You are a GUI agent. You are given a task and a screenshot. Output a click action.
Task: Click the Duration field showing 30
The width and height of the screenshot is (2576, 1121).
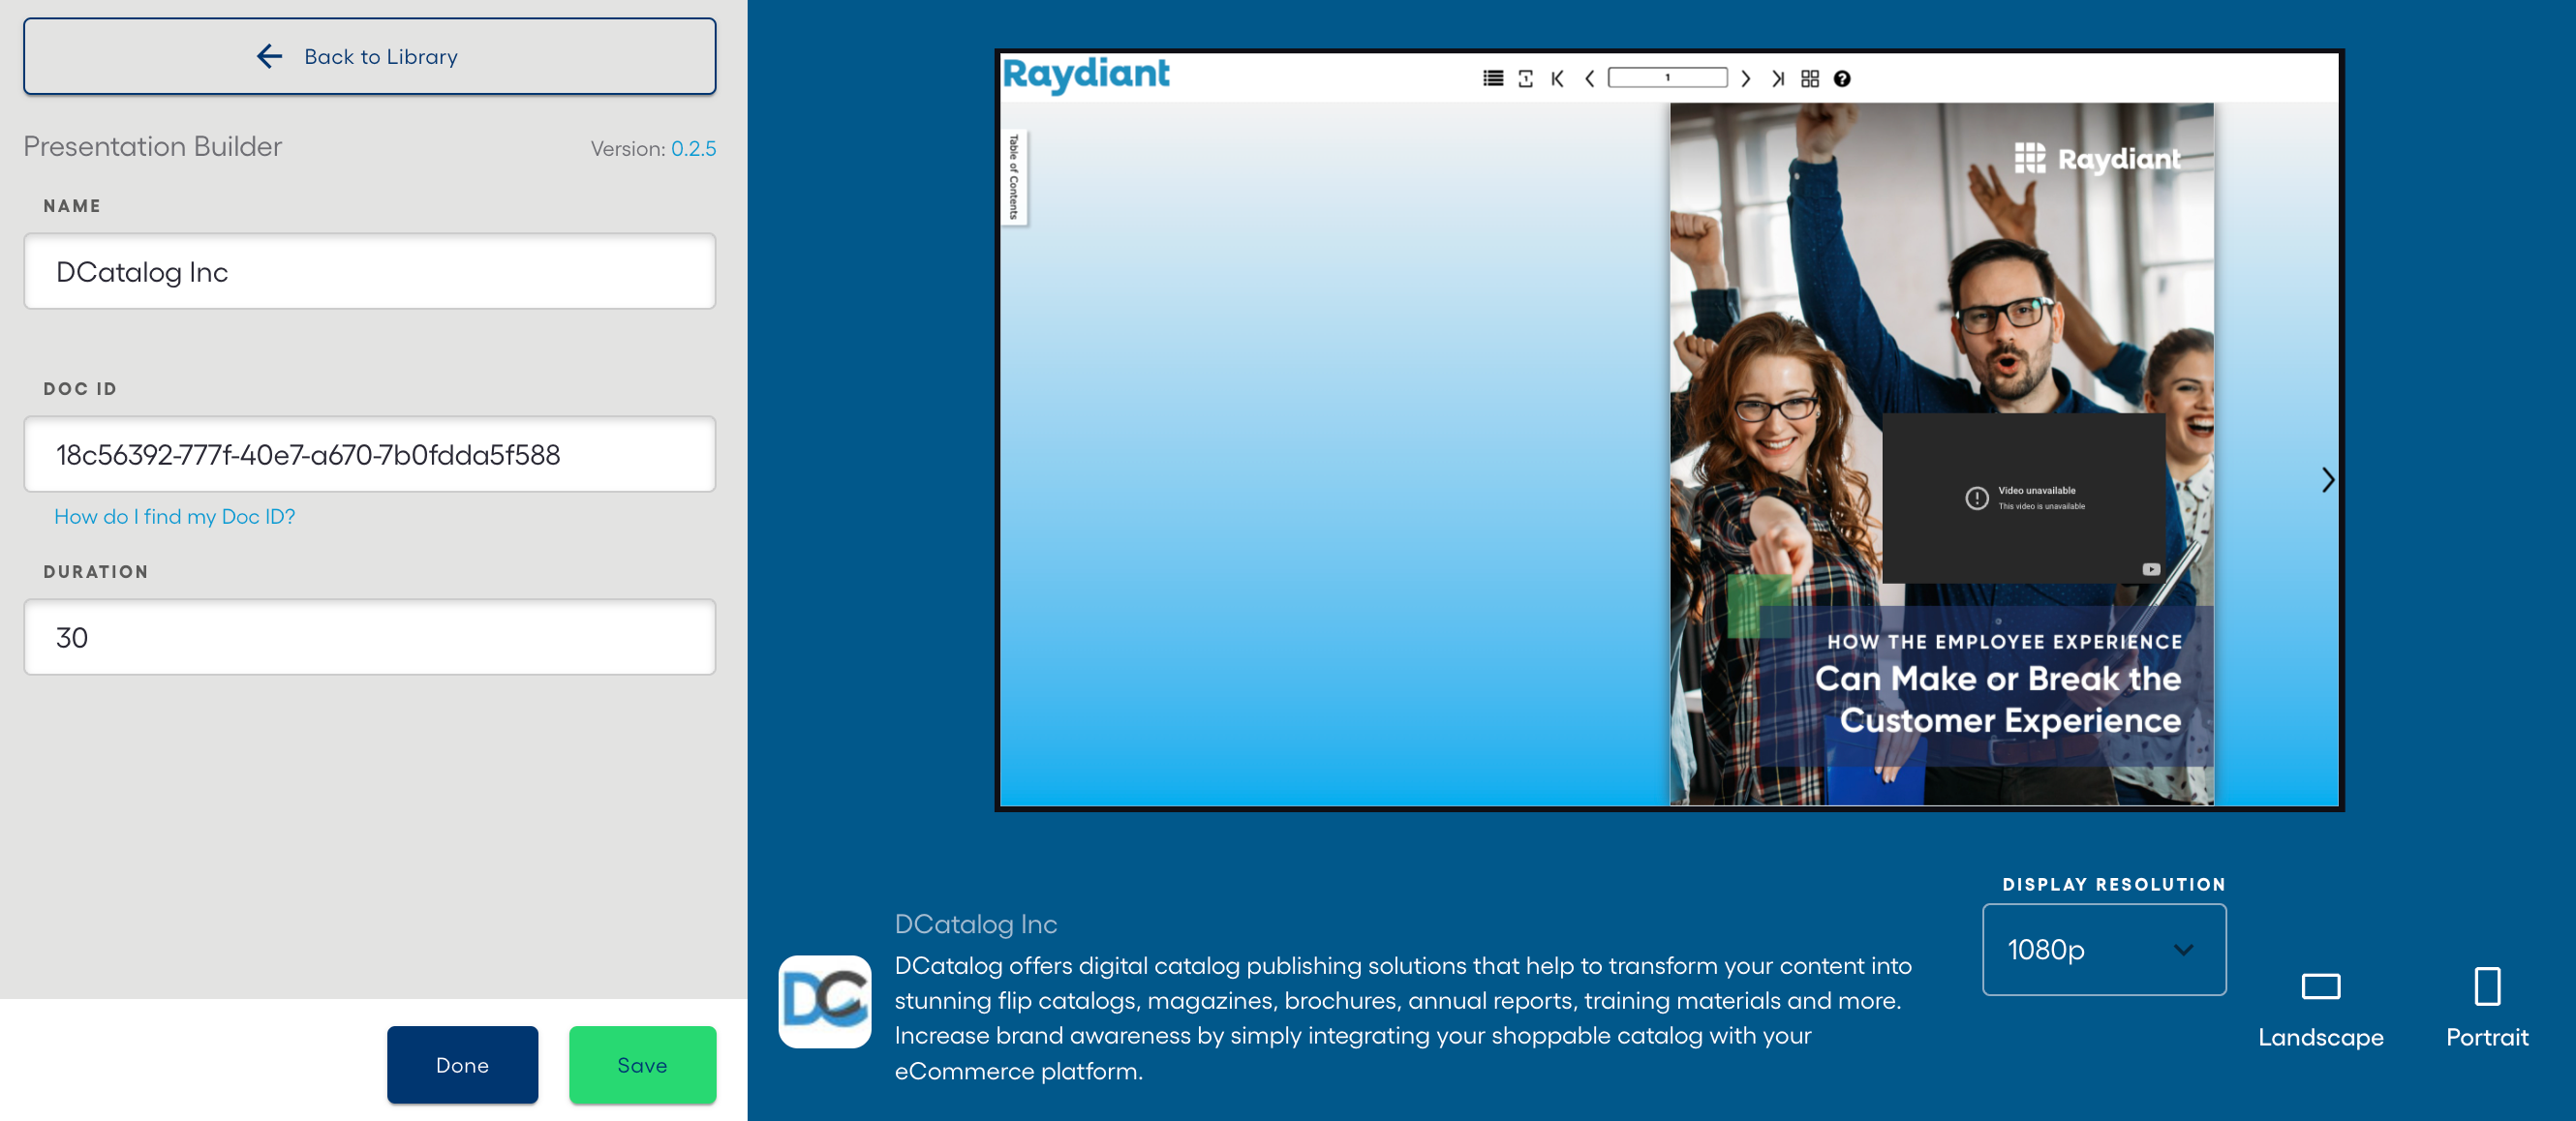(x=369, y=637)
